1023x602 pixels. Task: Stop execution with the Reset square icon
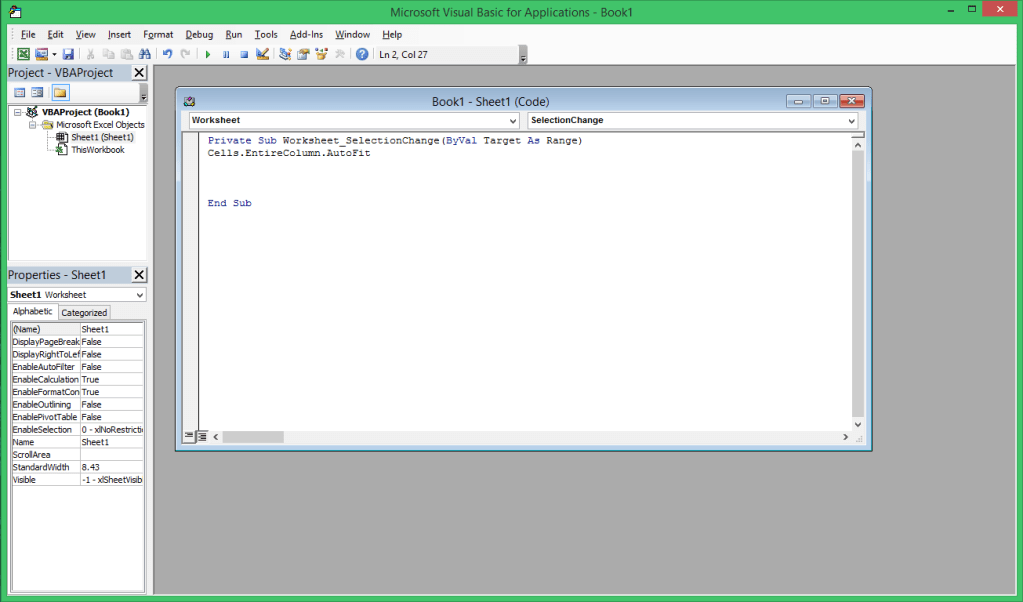click(x=244, y=54)
